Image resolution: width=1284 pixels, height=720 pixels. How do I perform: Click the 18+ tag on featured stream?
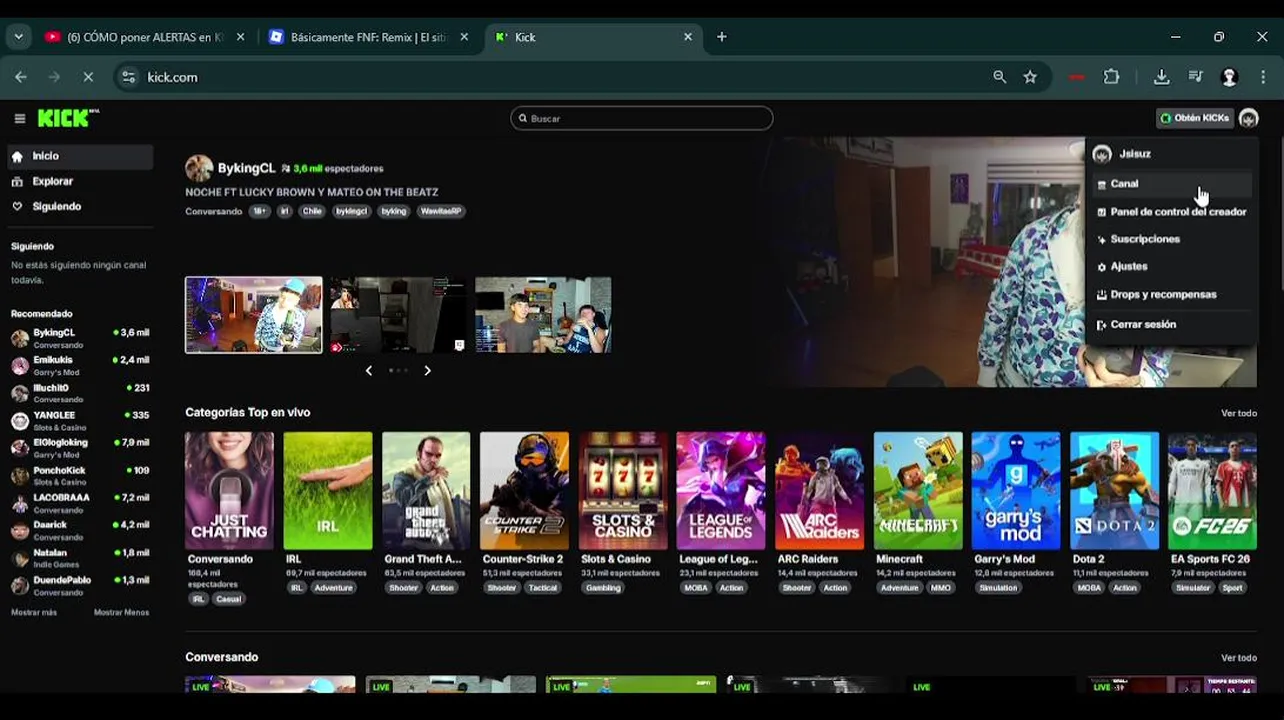259,211
